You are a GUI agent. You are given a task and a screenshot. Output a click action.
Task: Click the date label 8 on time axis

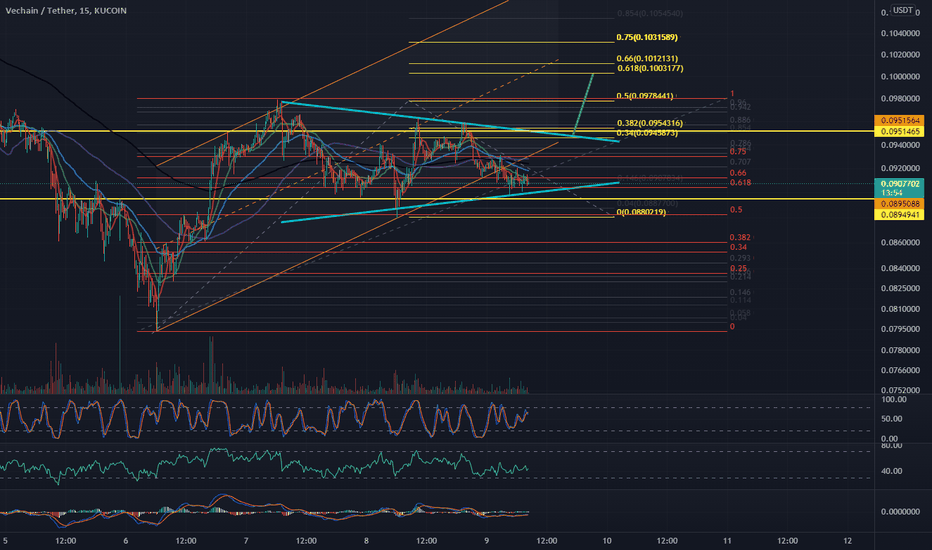(366, 541)
